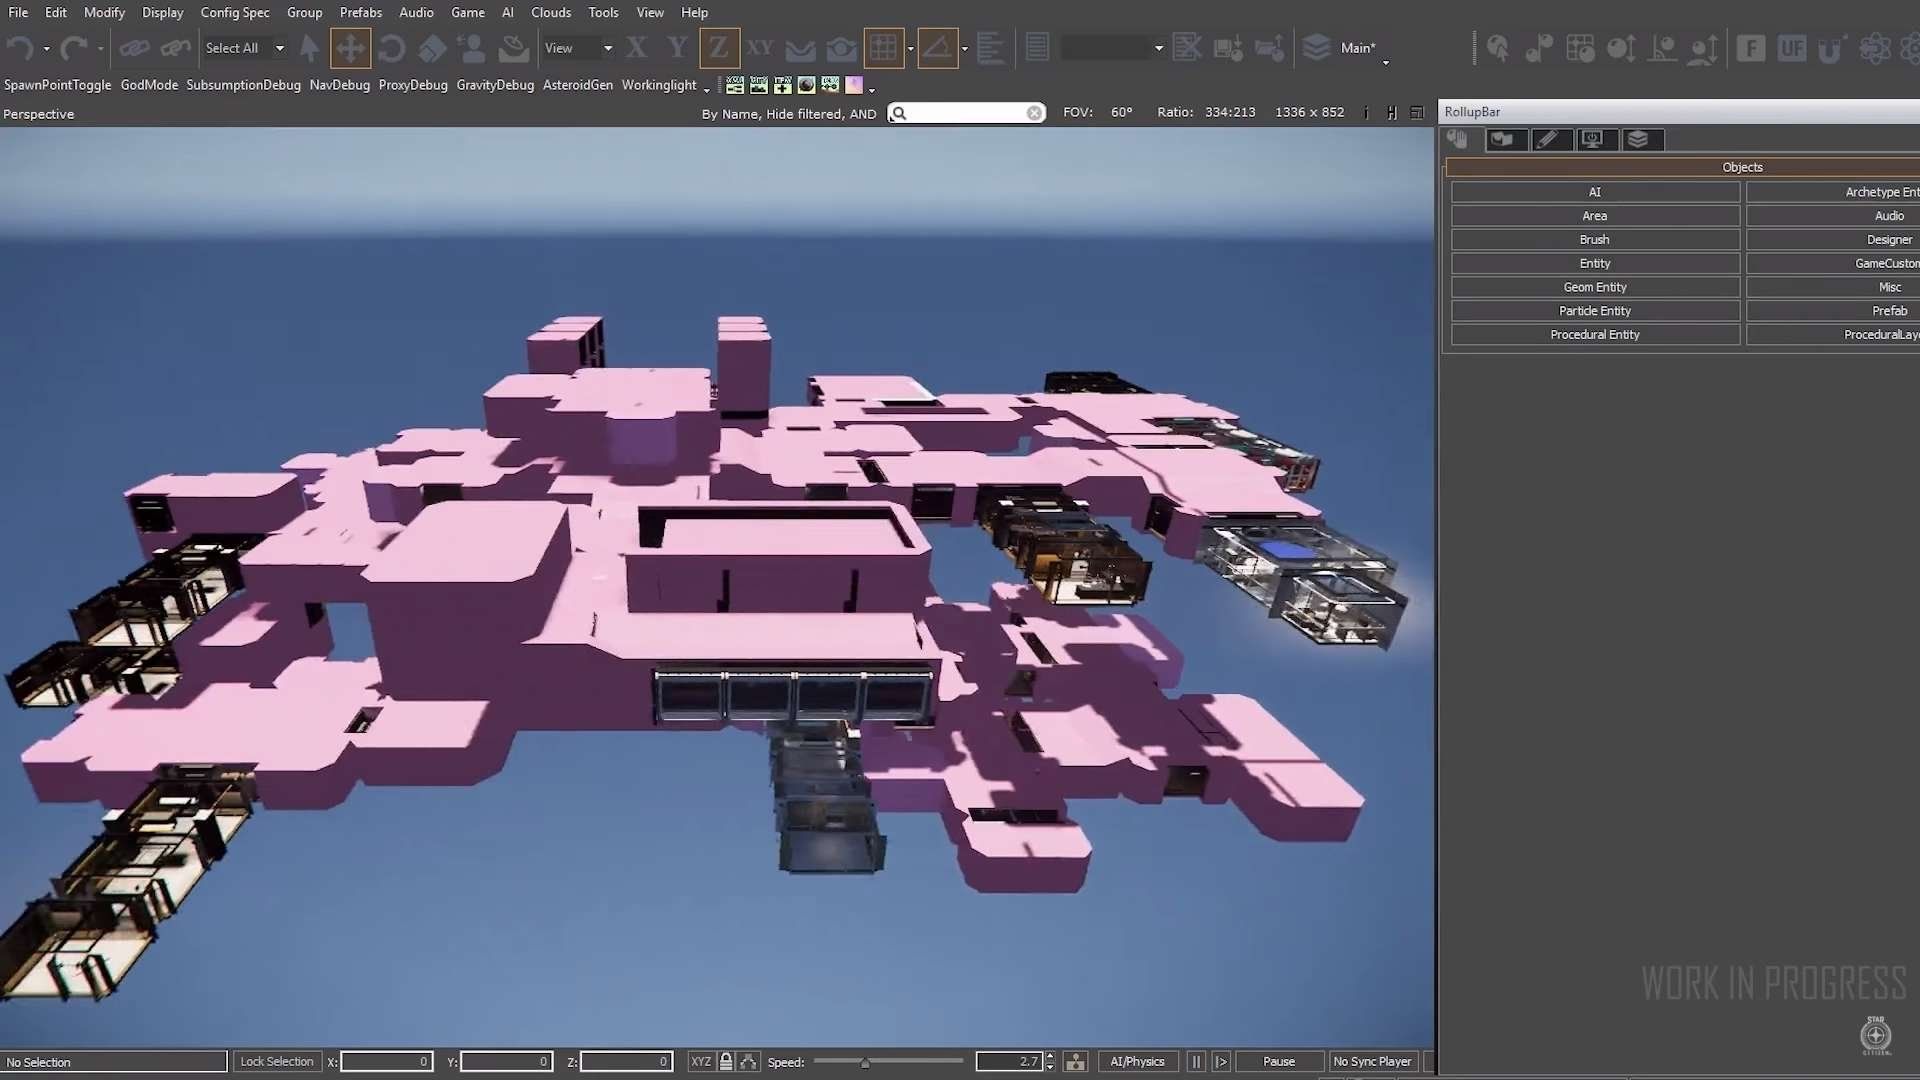Click the Geom Entity button

click(1594, 287)
